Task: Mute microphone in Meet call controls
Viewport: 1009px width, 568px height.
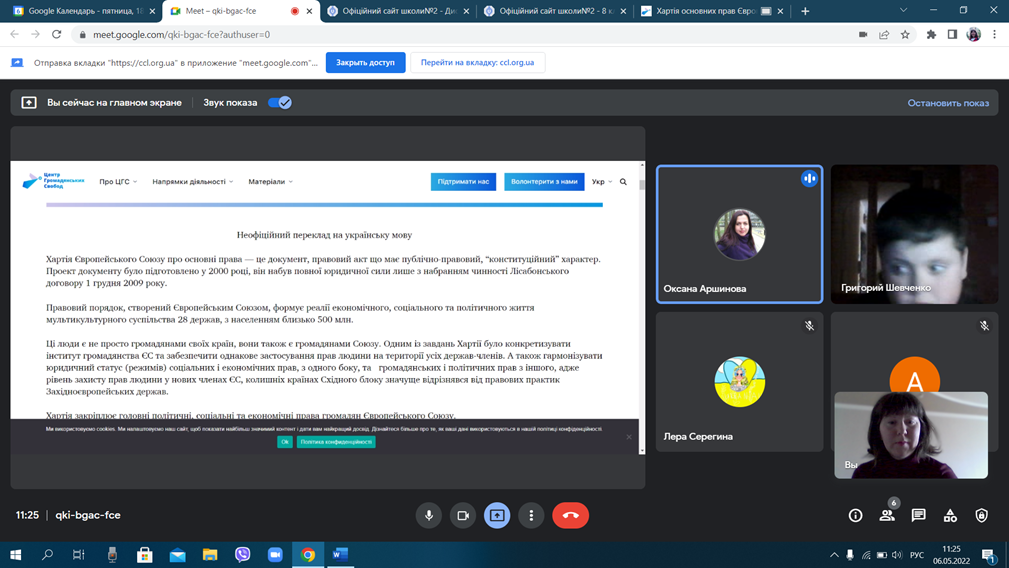Action: point(429,515)
